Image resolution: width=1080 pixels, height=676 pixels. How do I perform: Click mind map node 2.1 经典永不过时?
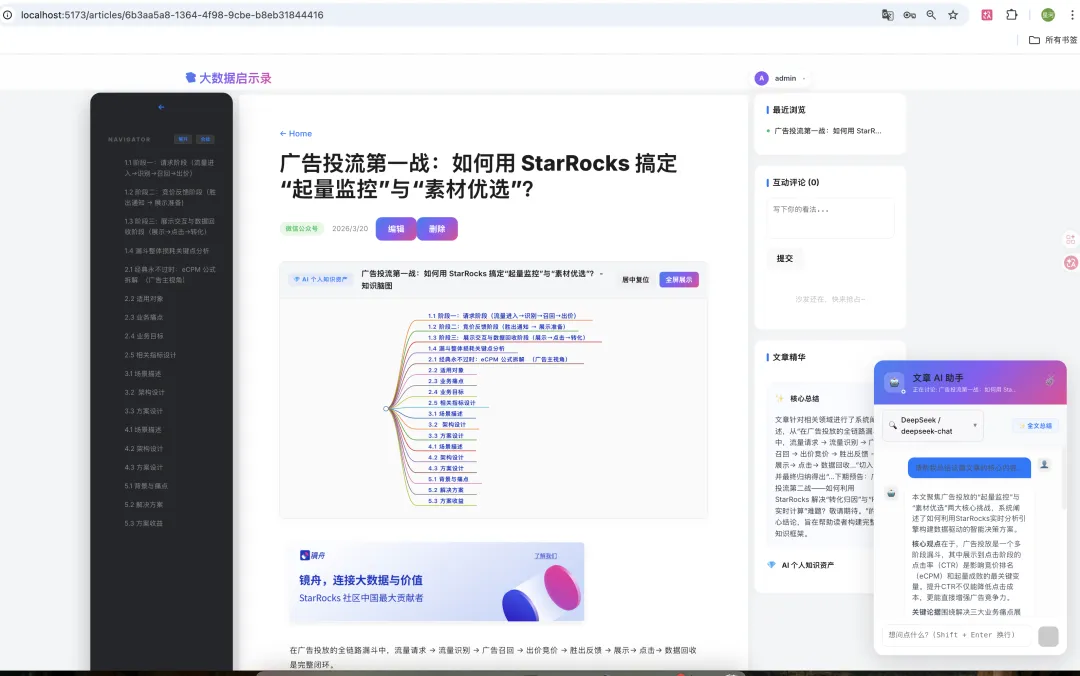coord(497,359)
